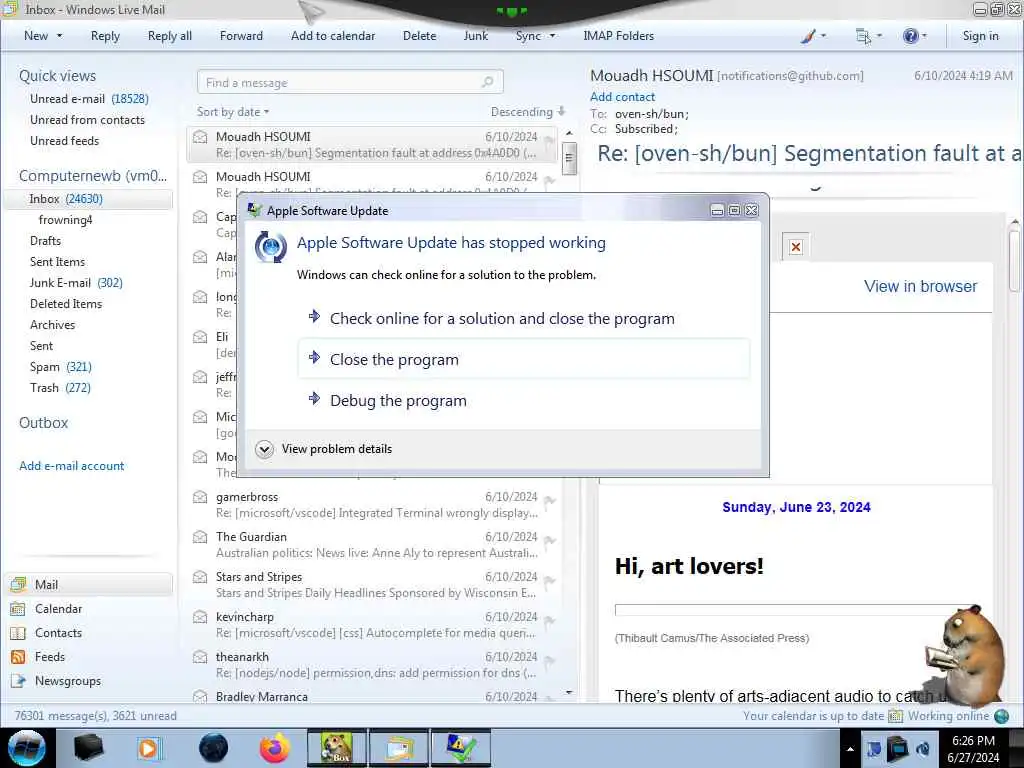Open the Junk E-mail folder
The width and height of the screenshot is (1024, 768).
(76, 283)
